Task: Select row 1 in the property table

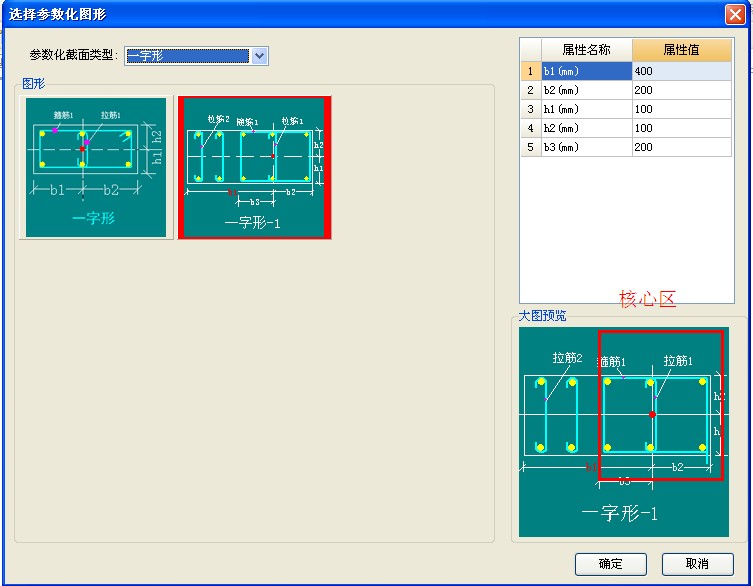Action: tap(530, 71)
